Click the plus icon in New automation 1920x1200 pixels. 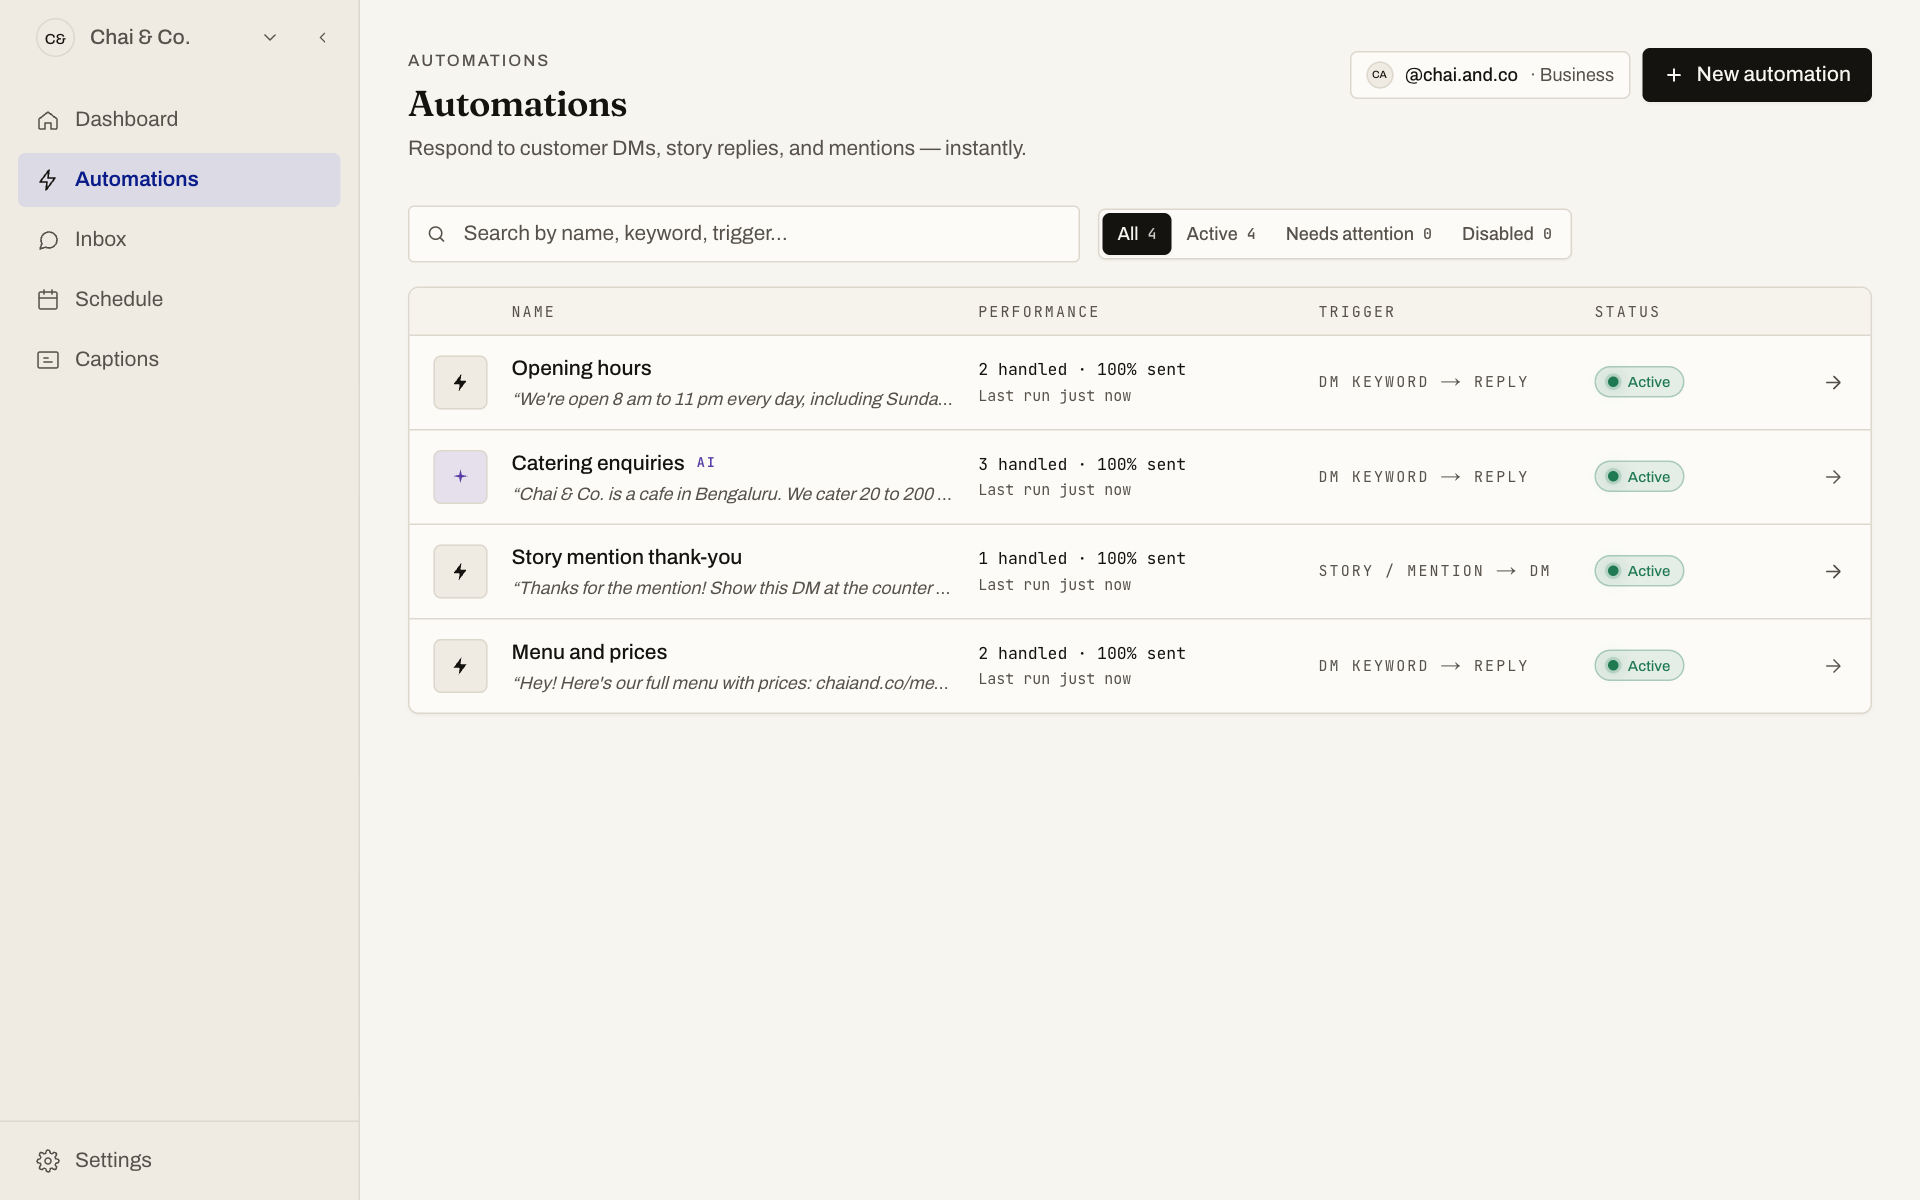pyautogui.click(x=1674, y=75)
